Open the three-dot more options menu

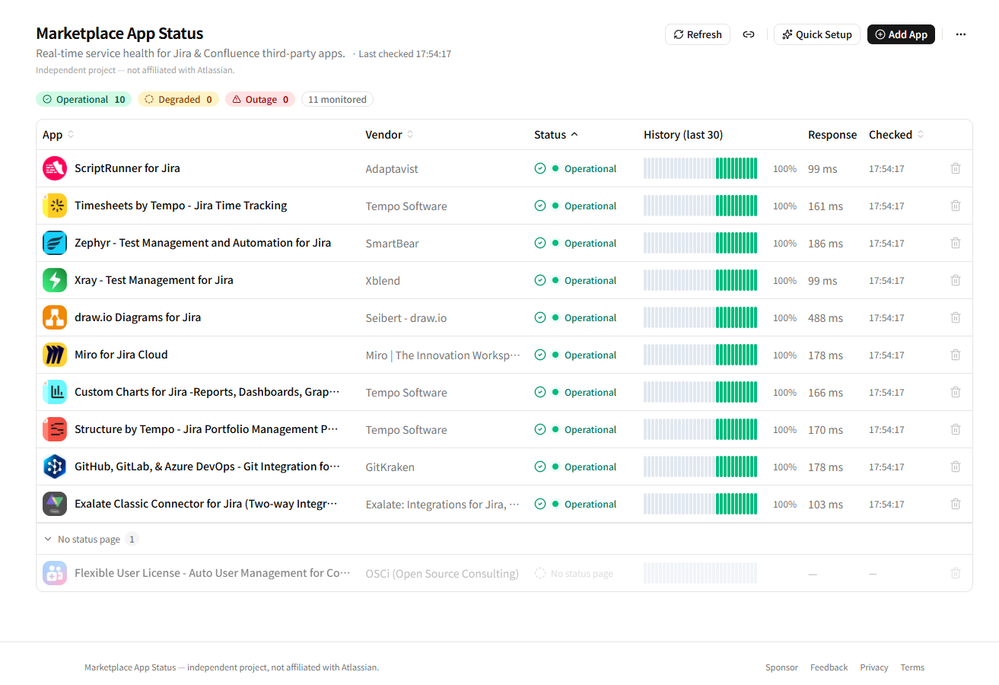coord(961,34)
